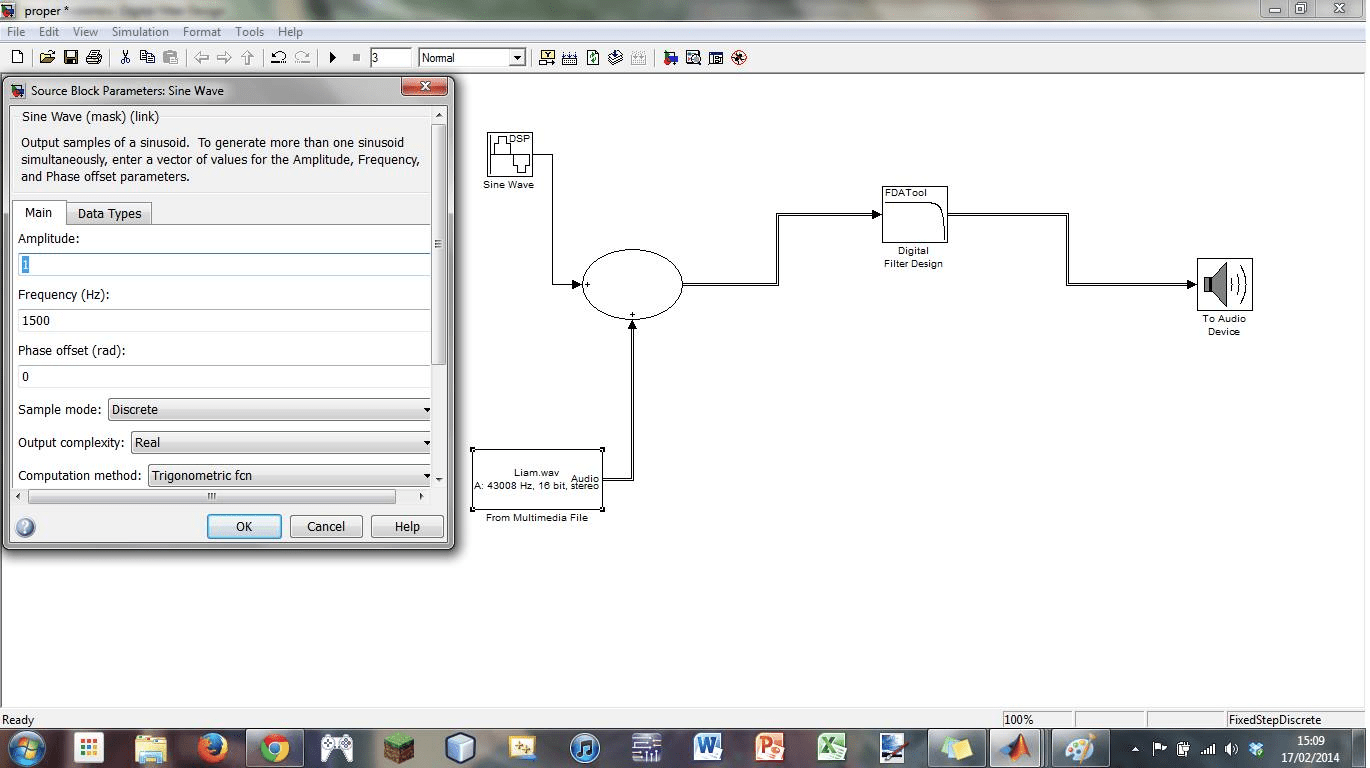Click the Build subsystem toolbar icon
The width and height of the screenshot is (1370, 768).
tap(616, 58)
